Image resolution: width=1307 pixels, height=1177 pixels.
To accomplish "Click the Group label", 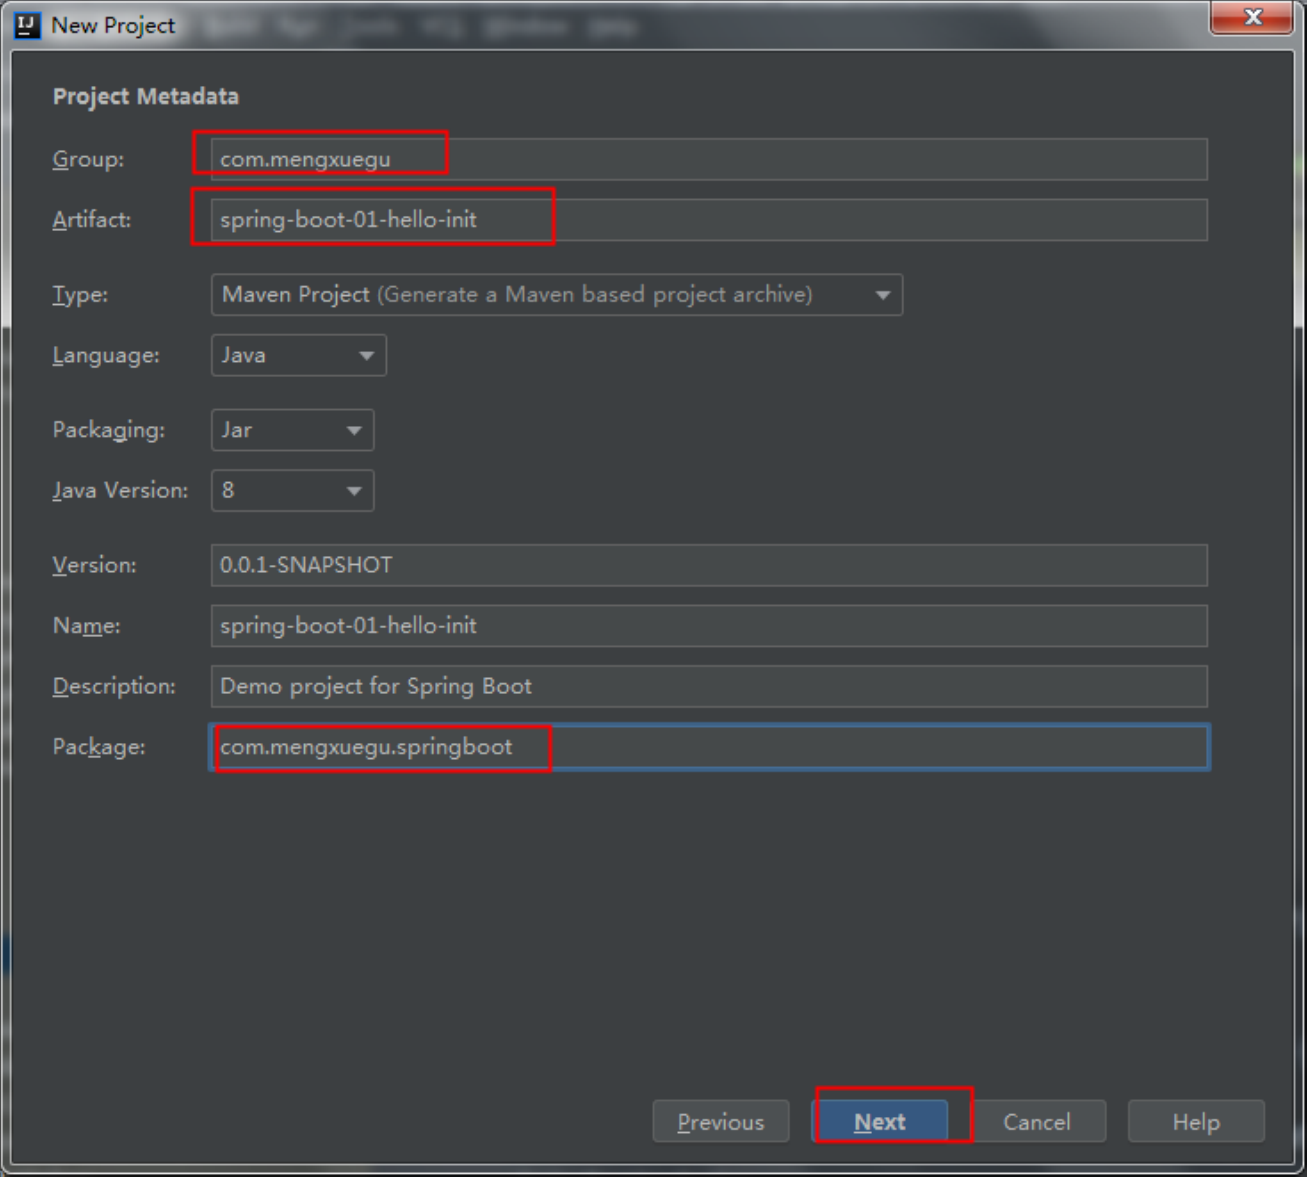I will [x=88, y=159].
